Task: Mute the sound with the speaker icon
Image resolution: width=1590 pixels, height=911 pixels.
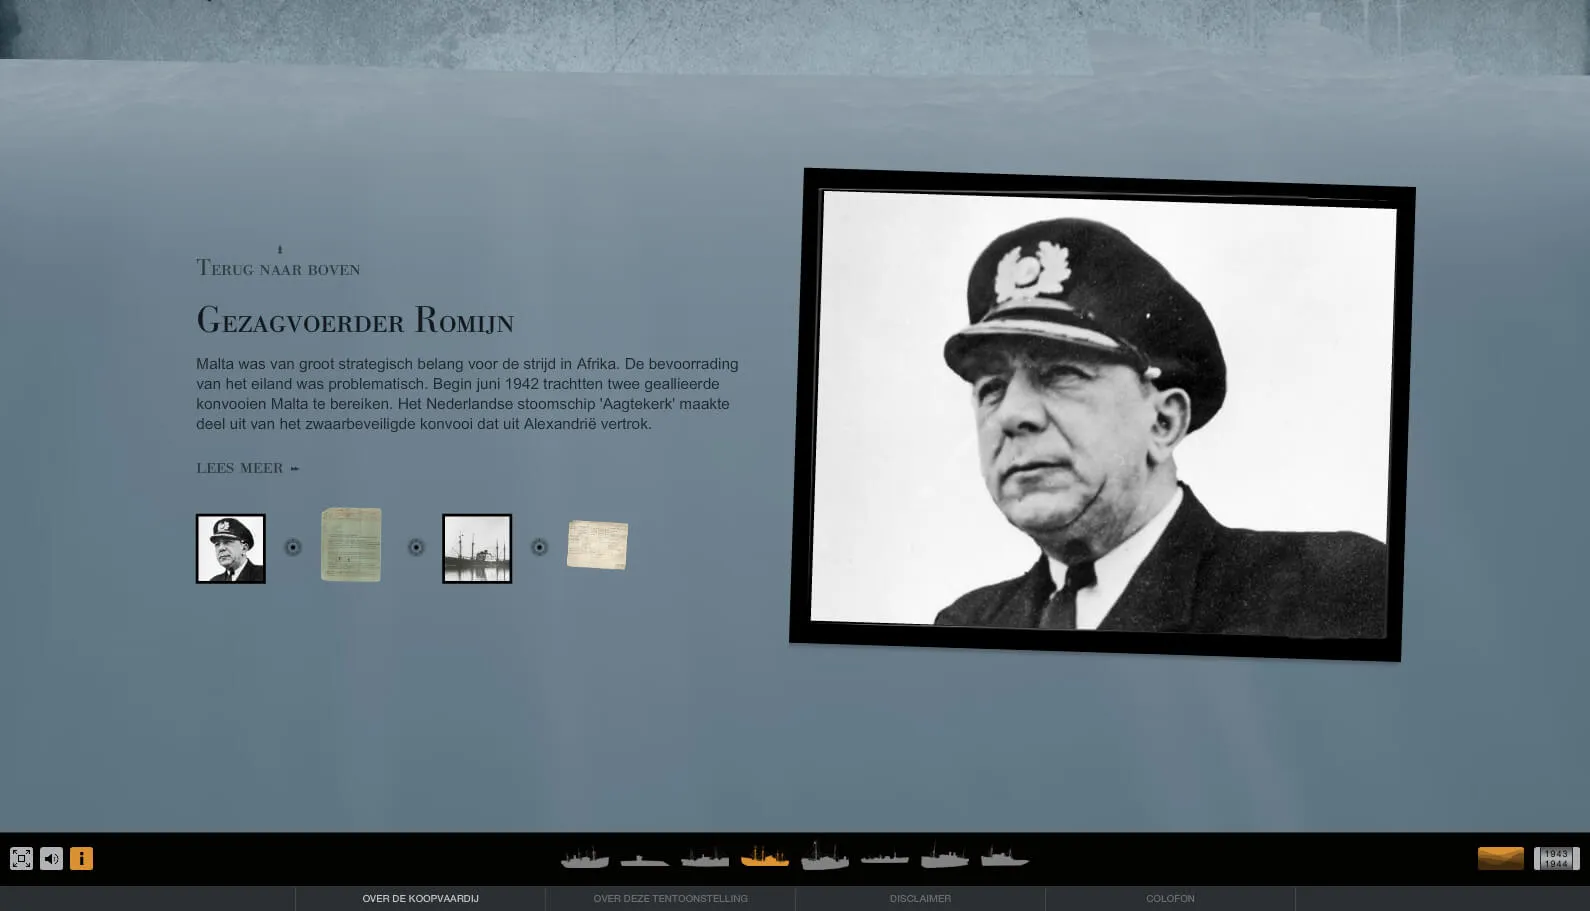Action: (51, 859)
